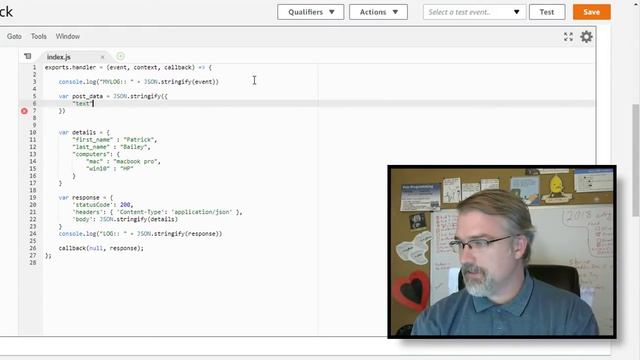Click var response on line 19
640x360 pixels.
79,198
